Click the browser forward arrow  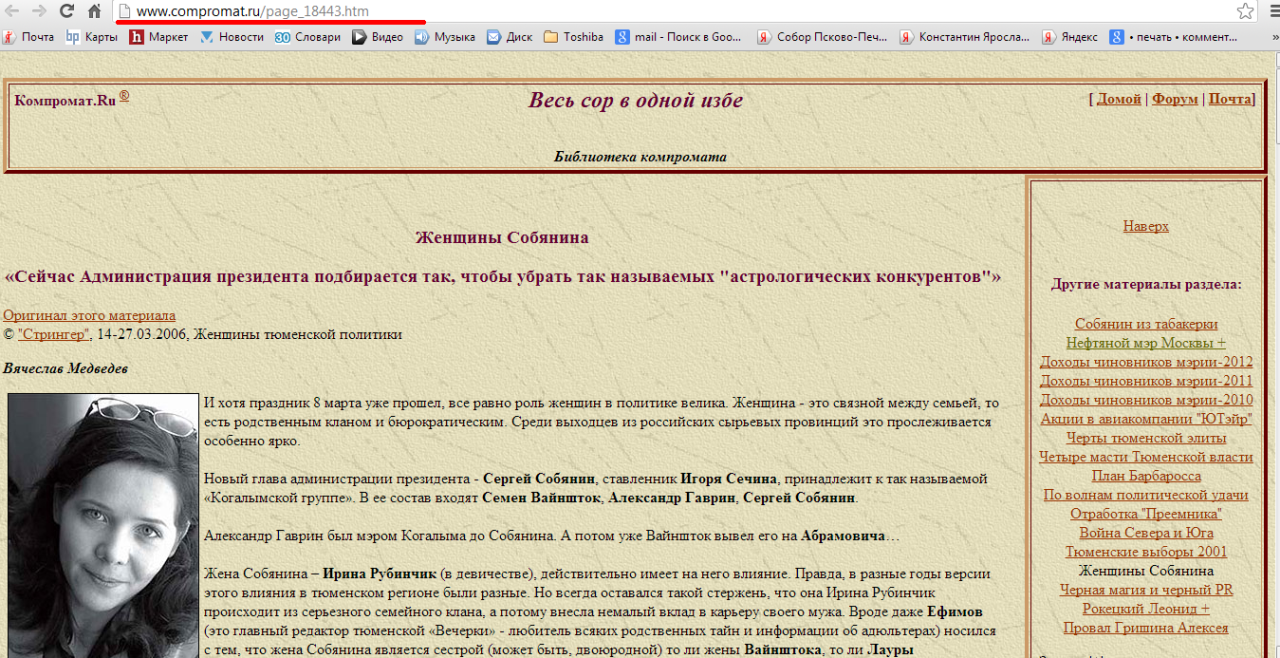tap(40, 11)
